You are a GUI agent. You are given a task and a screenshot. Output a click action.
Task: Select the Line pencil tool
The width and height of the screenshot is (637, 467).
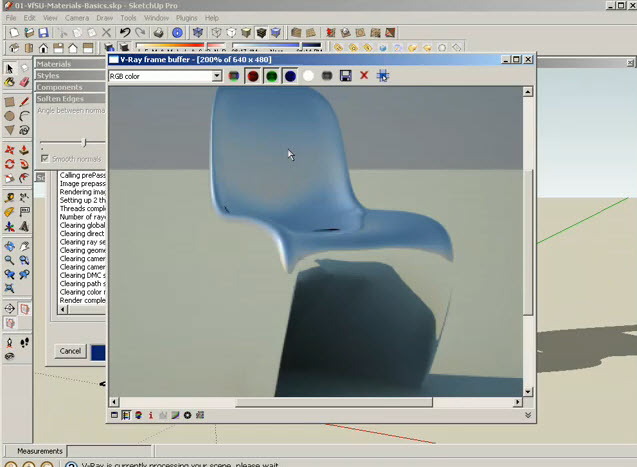(24, 102)
